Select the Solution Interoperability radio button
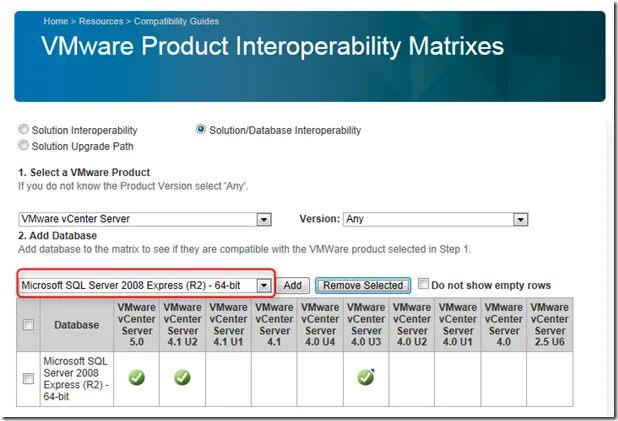This screenshot has height=421, width=618. tap(24, 129)
